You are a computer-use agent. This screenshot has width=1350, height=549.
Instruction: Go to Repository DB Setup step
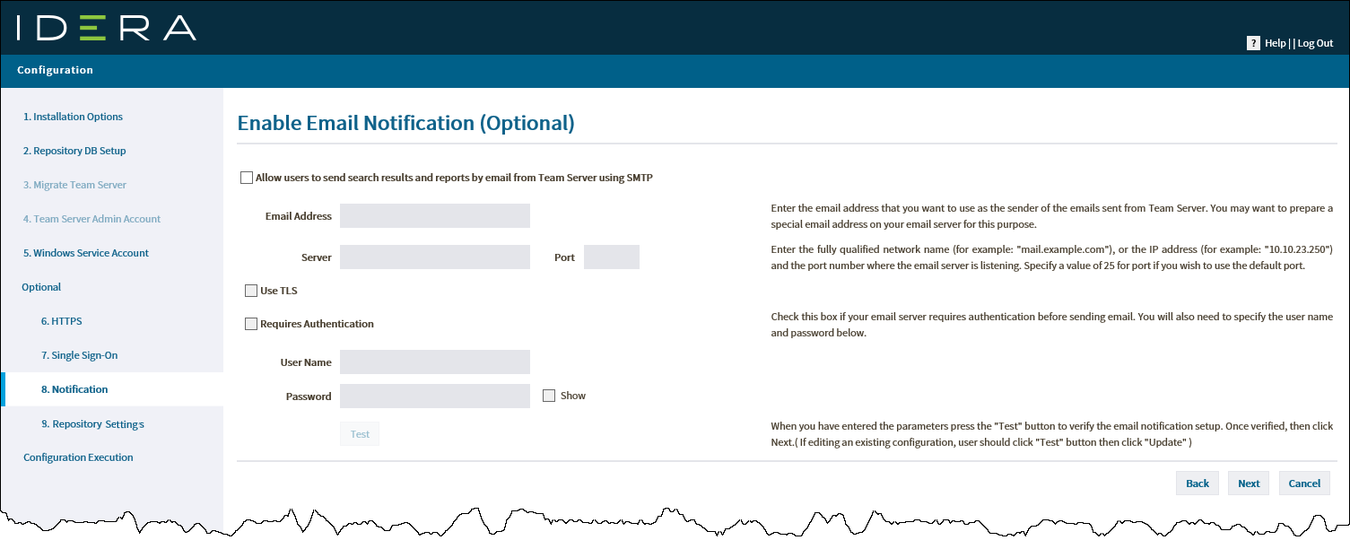[x=74, y=151]
